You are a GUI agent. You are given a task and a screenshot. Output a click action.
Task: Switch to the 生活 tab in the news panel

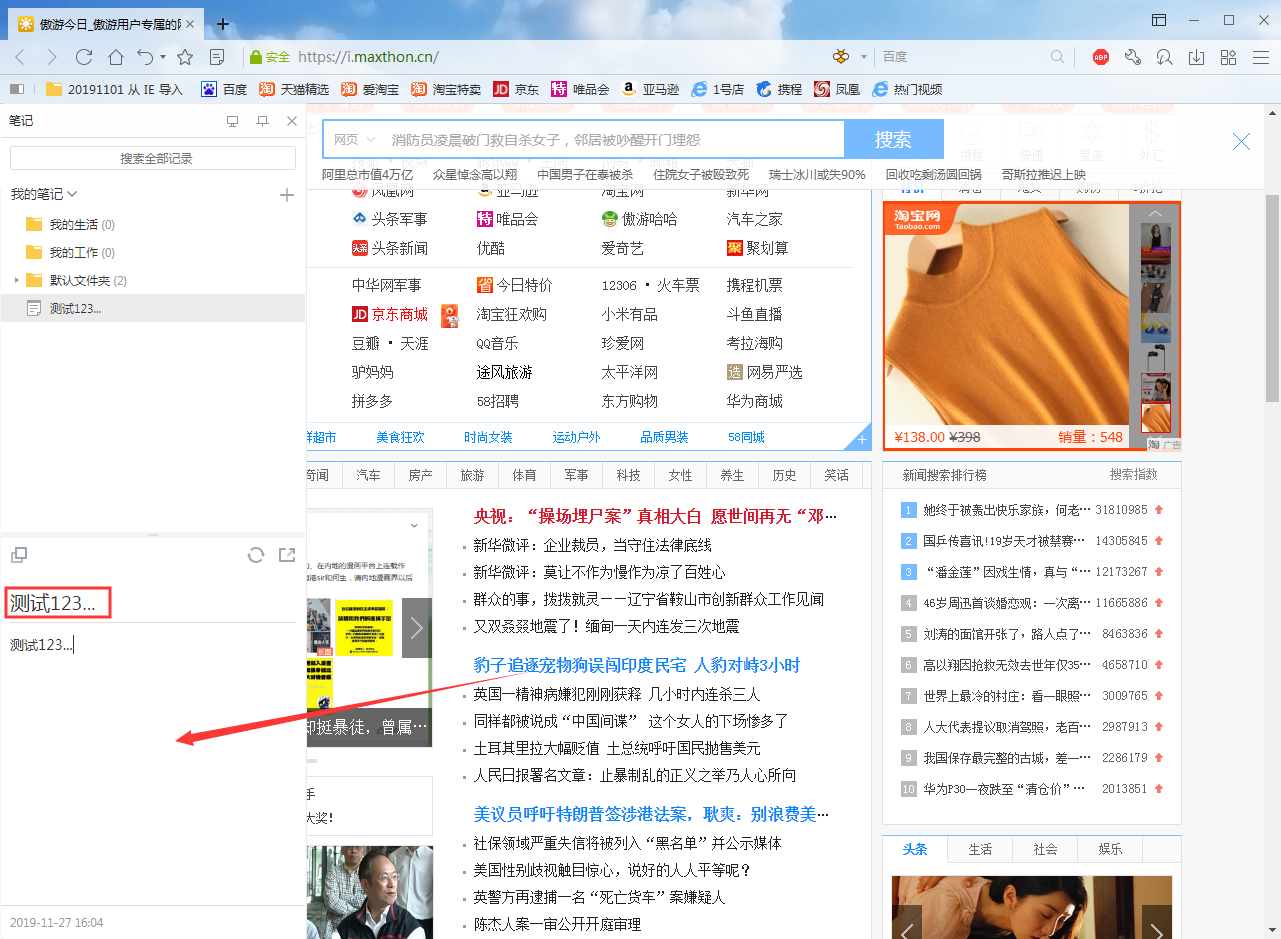pyautogui.click(x=980, y=848)
